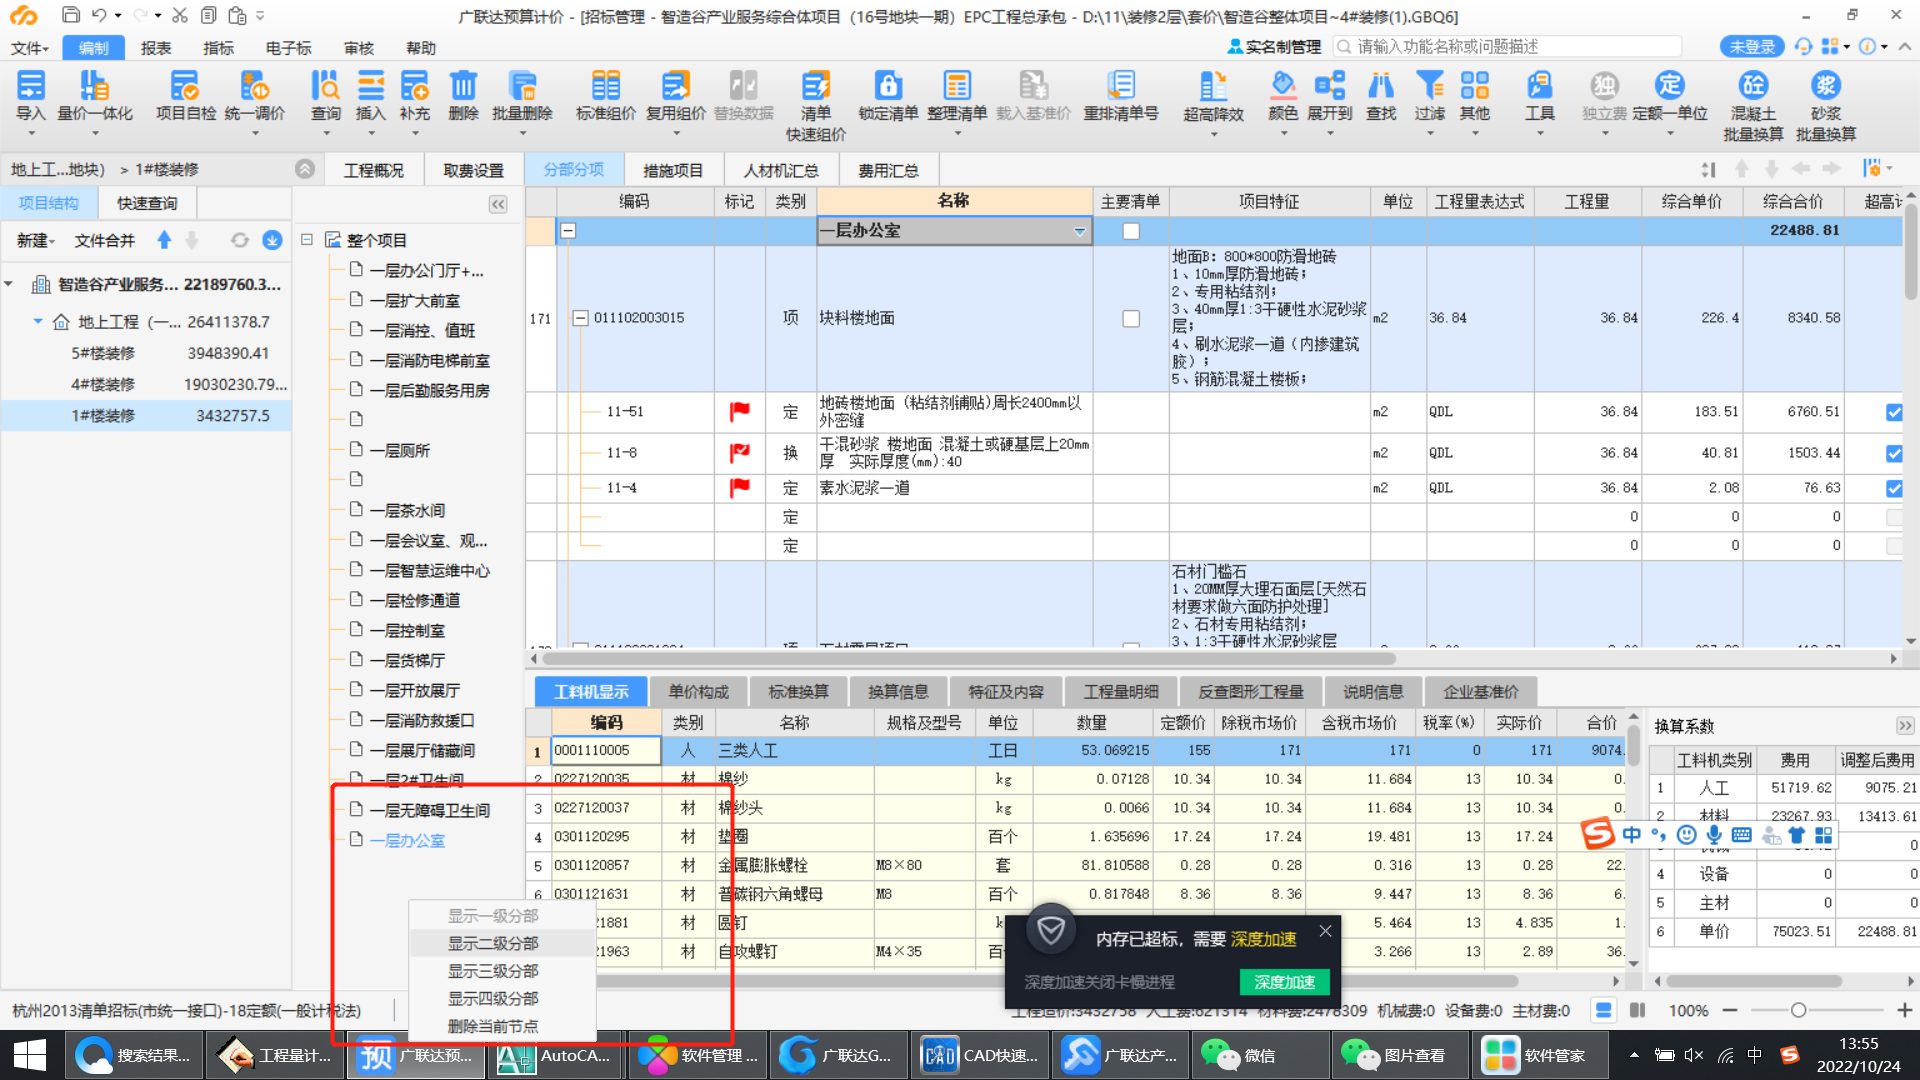Click 标准组价 icon
1920x1080 pixels.
(605, 96)
